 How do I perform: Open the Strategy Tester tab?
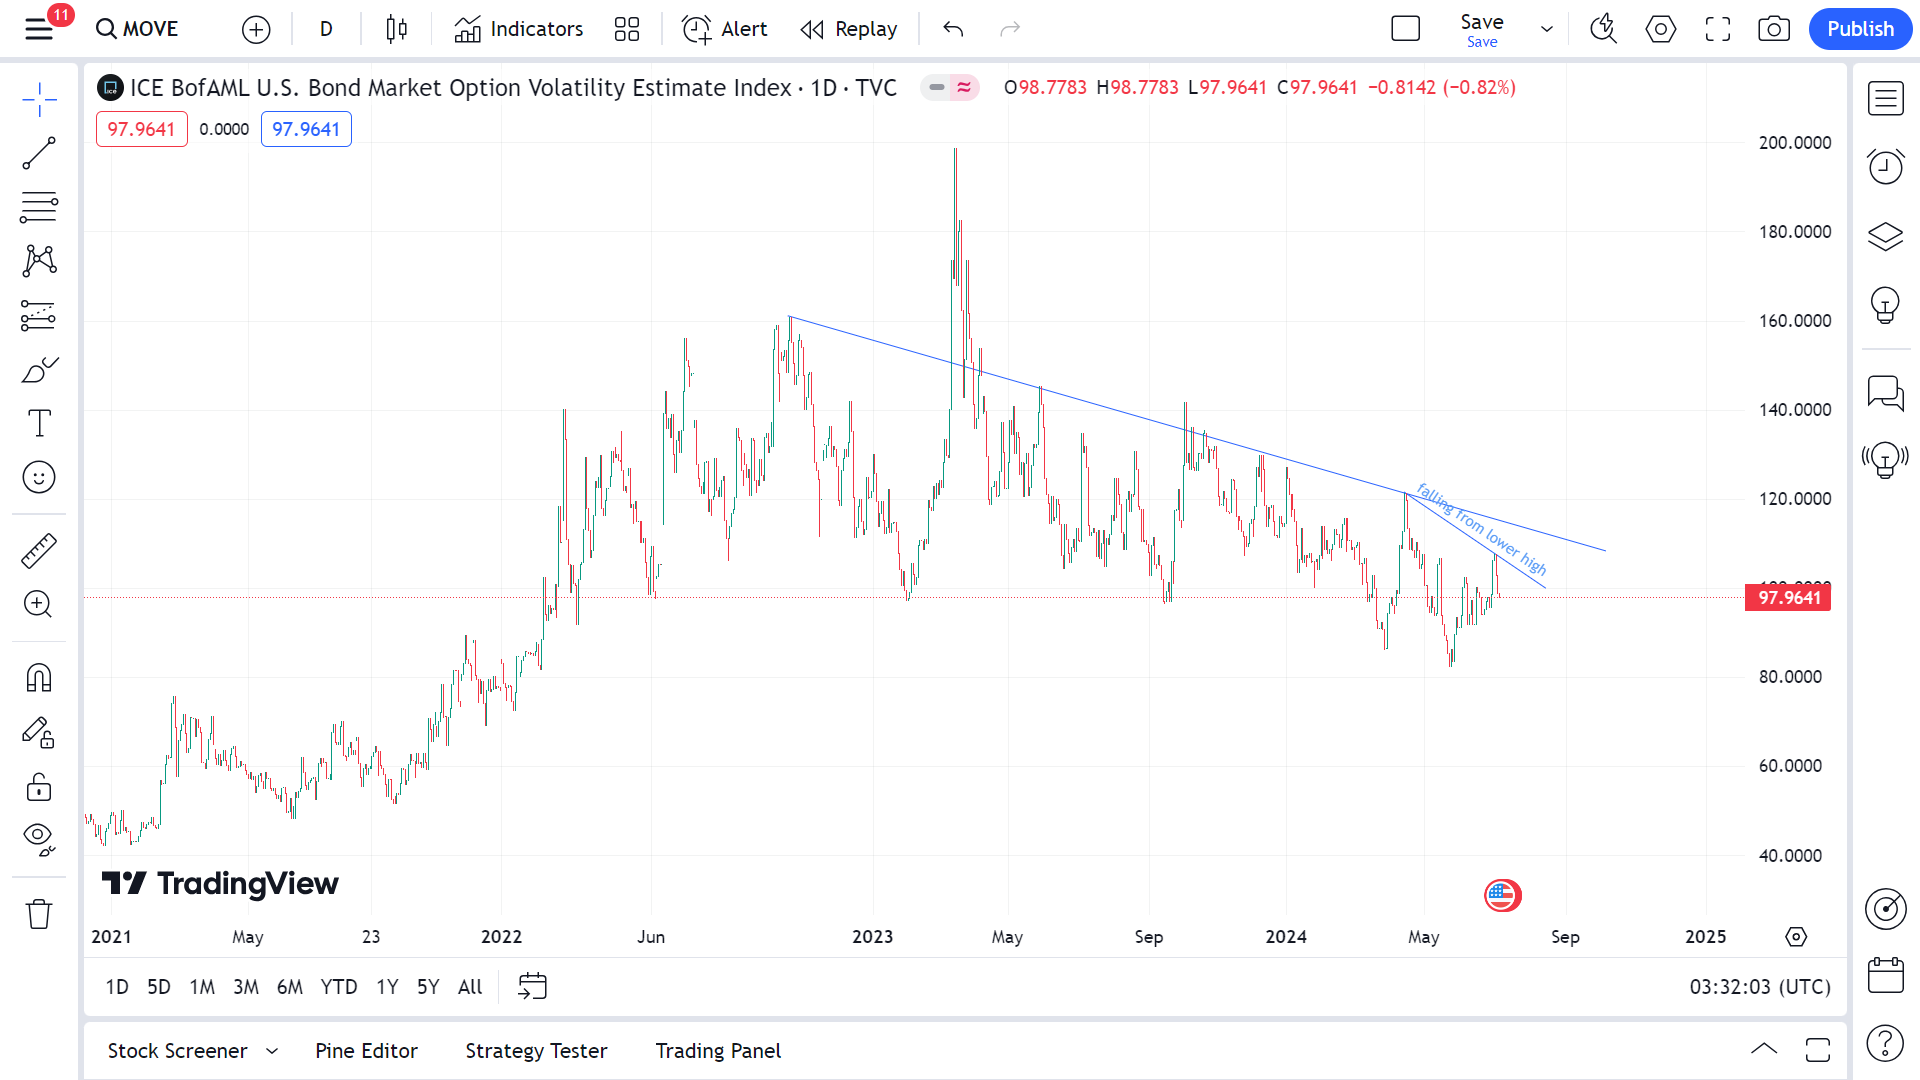(x=536, y=1051)
